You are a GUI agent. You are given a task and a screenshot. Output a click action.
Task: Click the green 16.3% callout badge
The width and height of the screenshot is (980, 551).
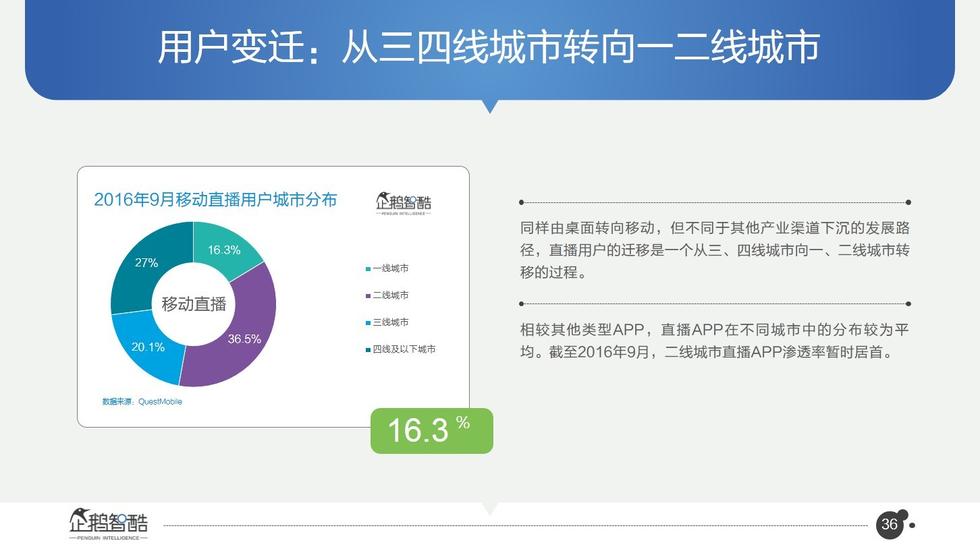[x=432, y=430]
